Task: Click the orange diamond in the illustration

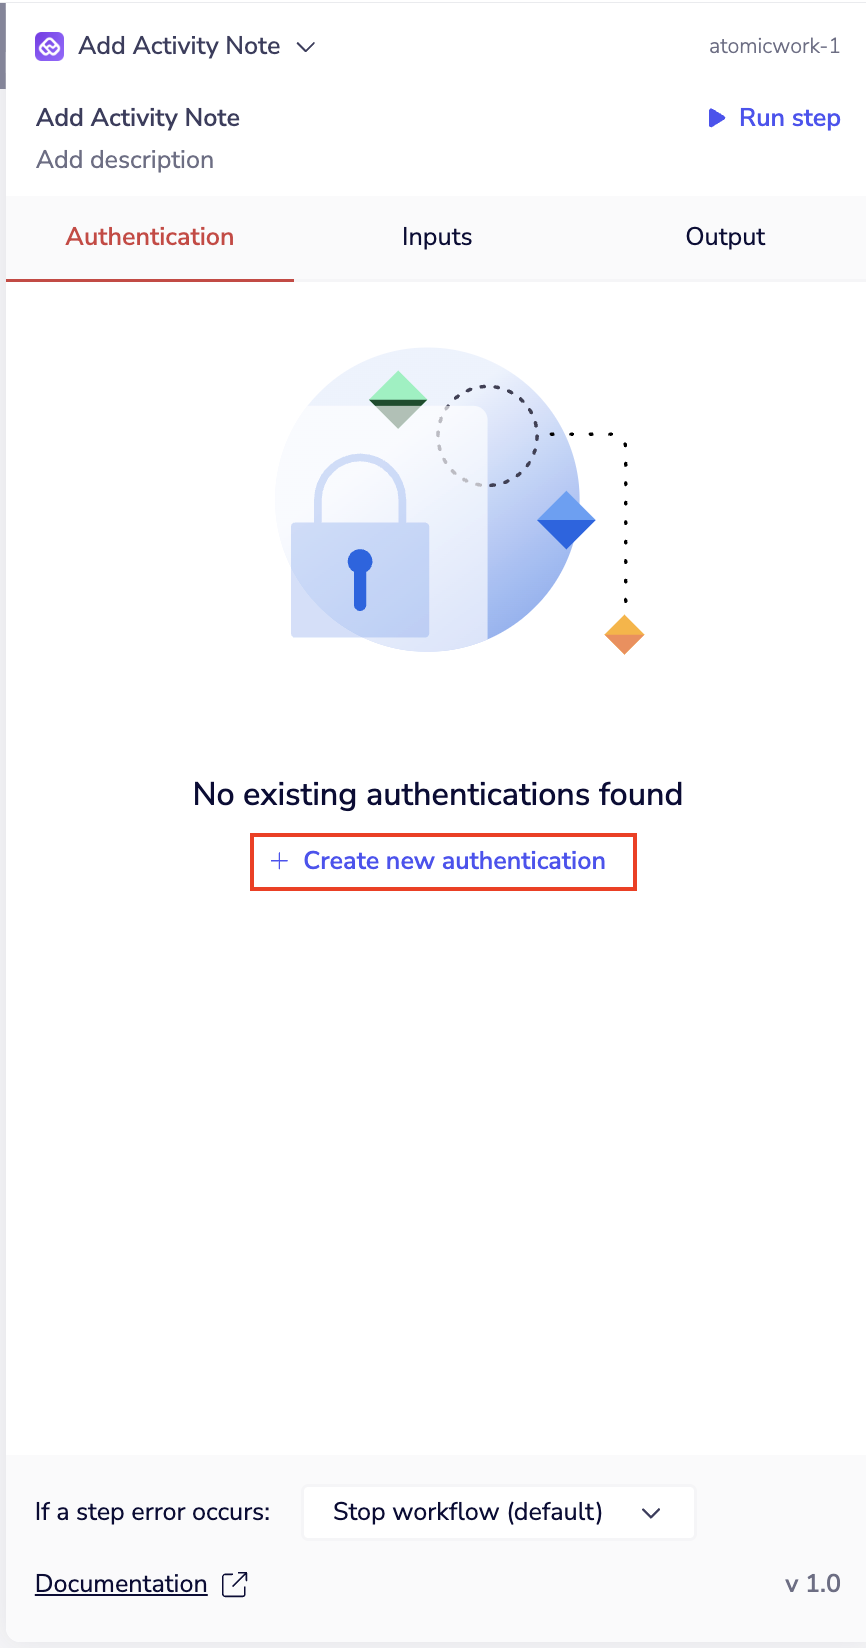Action: point(624,635)
